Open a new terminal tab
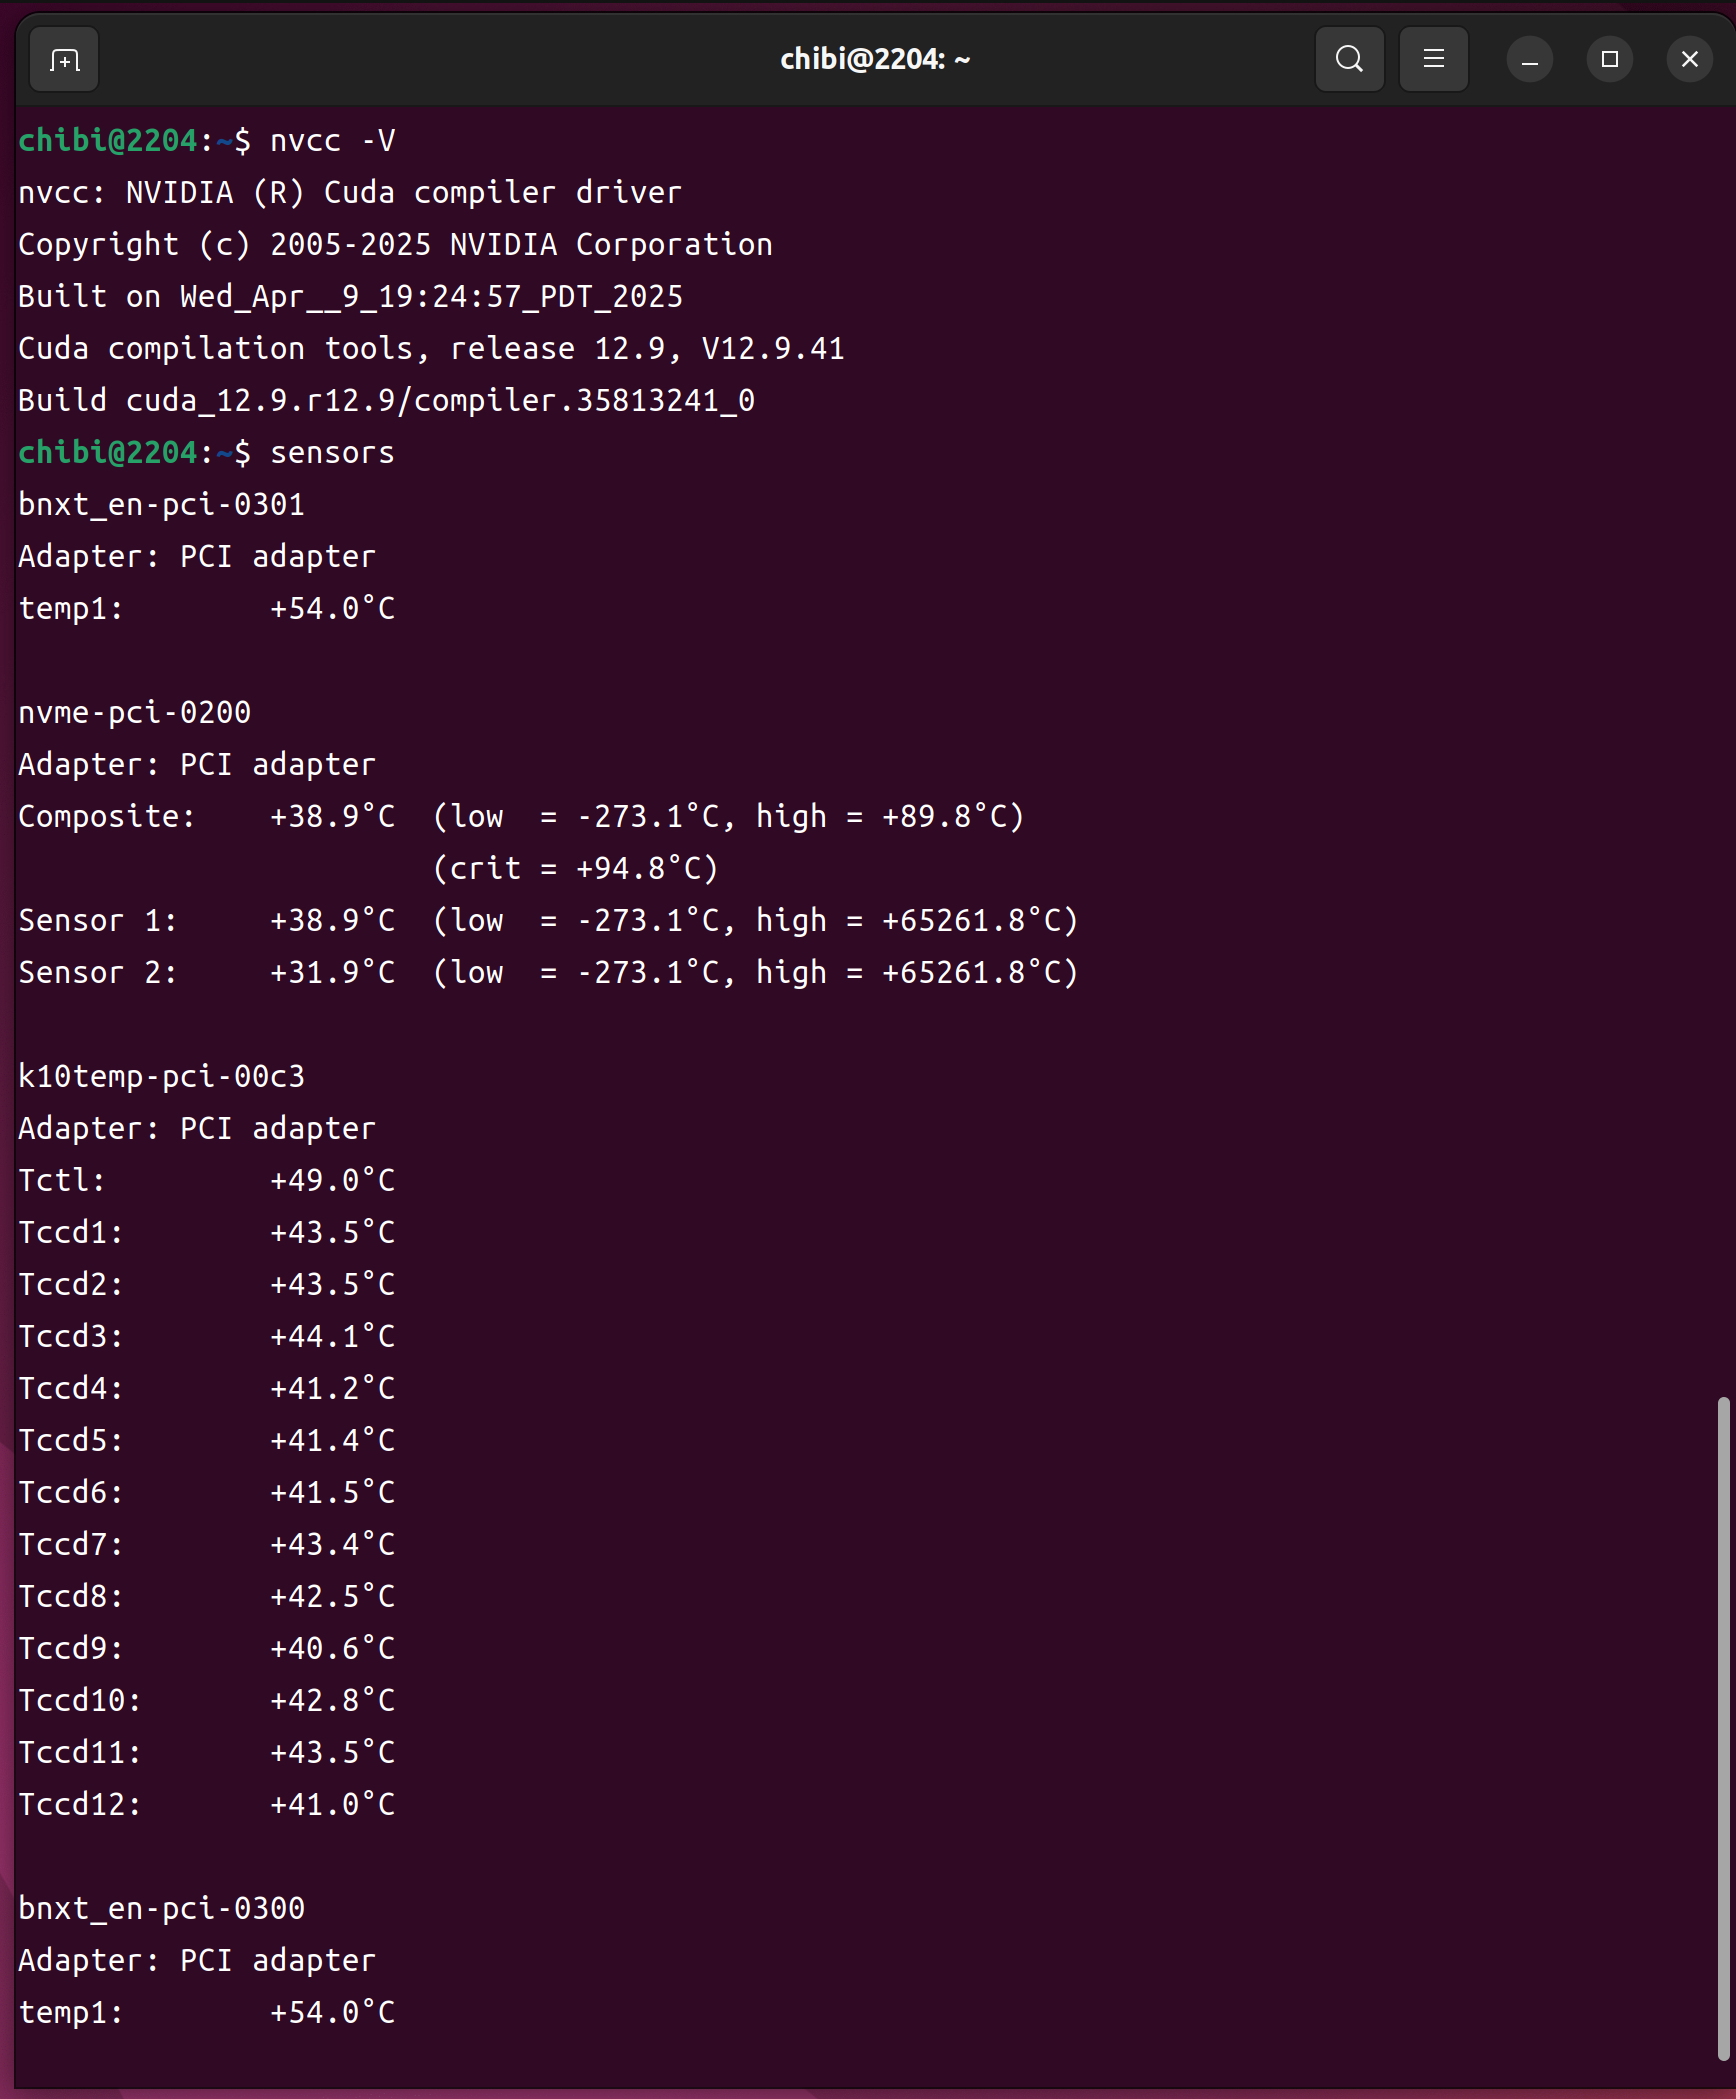The height and width of the screenshot is (2099, 1736). click(64, 60)
